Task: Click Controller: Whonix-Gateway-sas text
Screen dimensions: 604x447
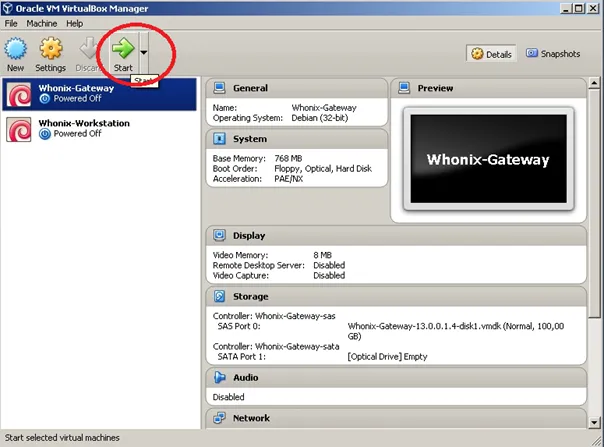Action: [274, 316]
